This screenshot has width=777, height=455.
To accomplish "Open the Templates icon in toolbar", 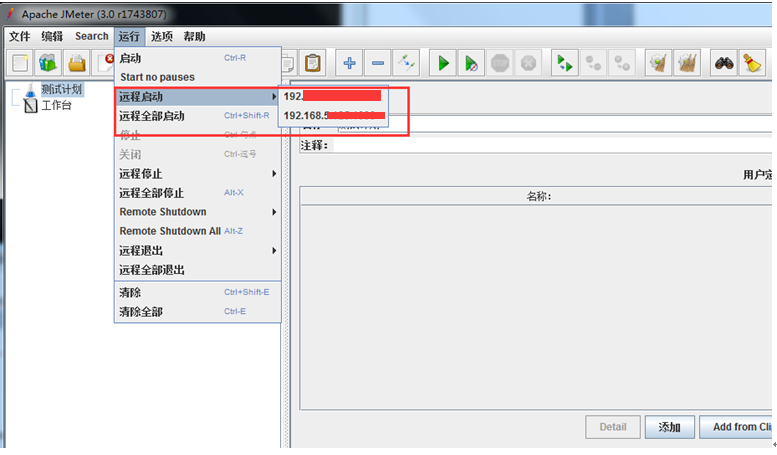I will click(x=48, y=63).
